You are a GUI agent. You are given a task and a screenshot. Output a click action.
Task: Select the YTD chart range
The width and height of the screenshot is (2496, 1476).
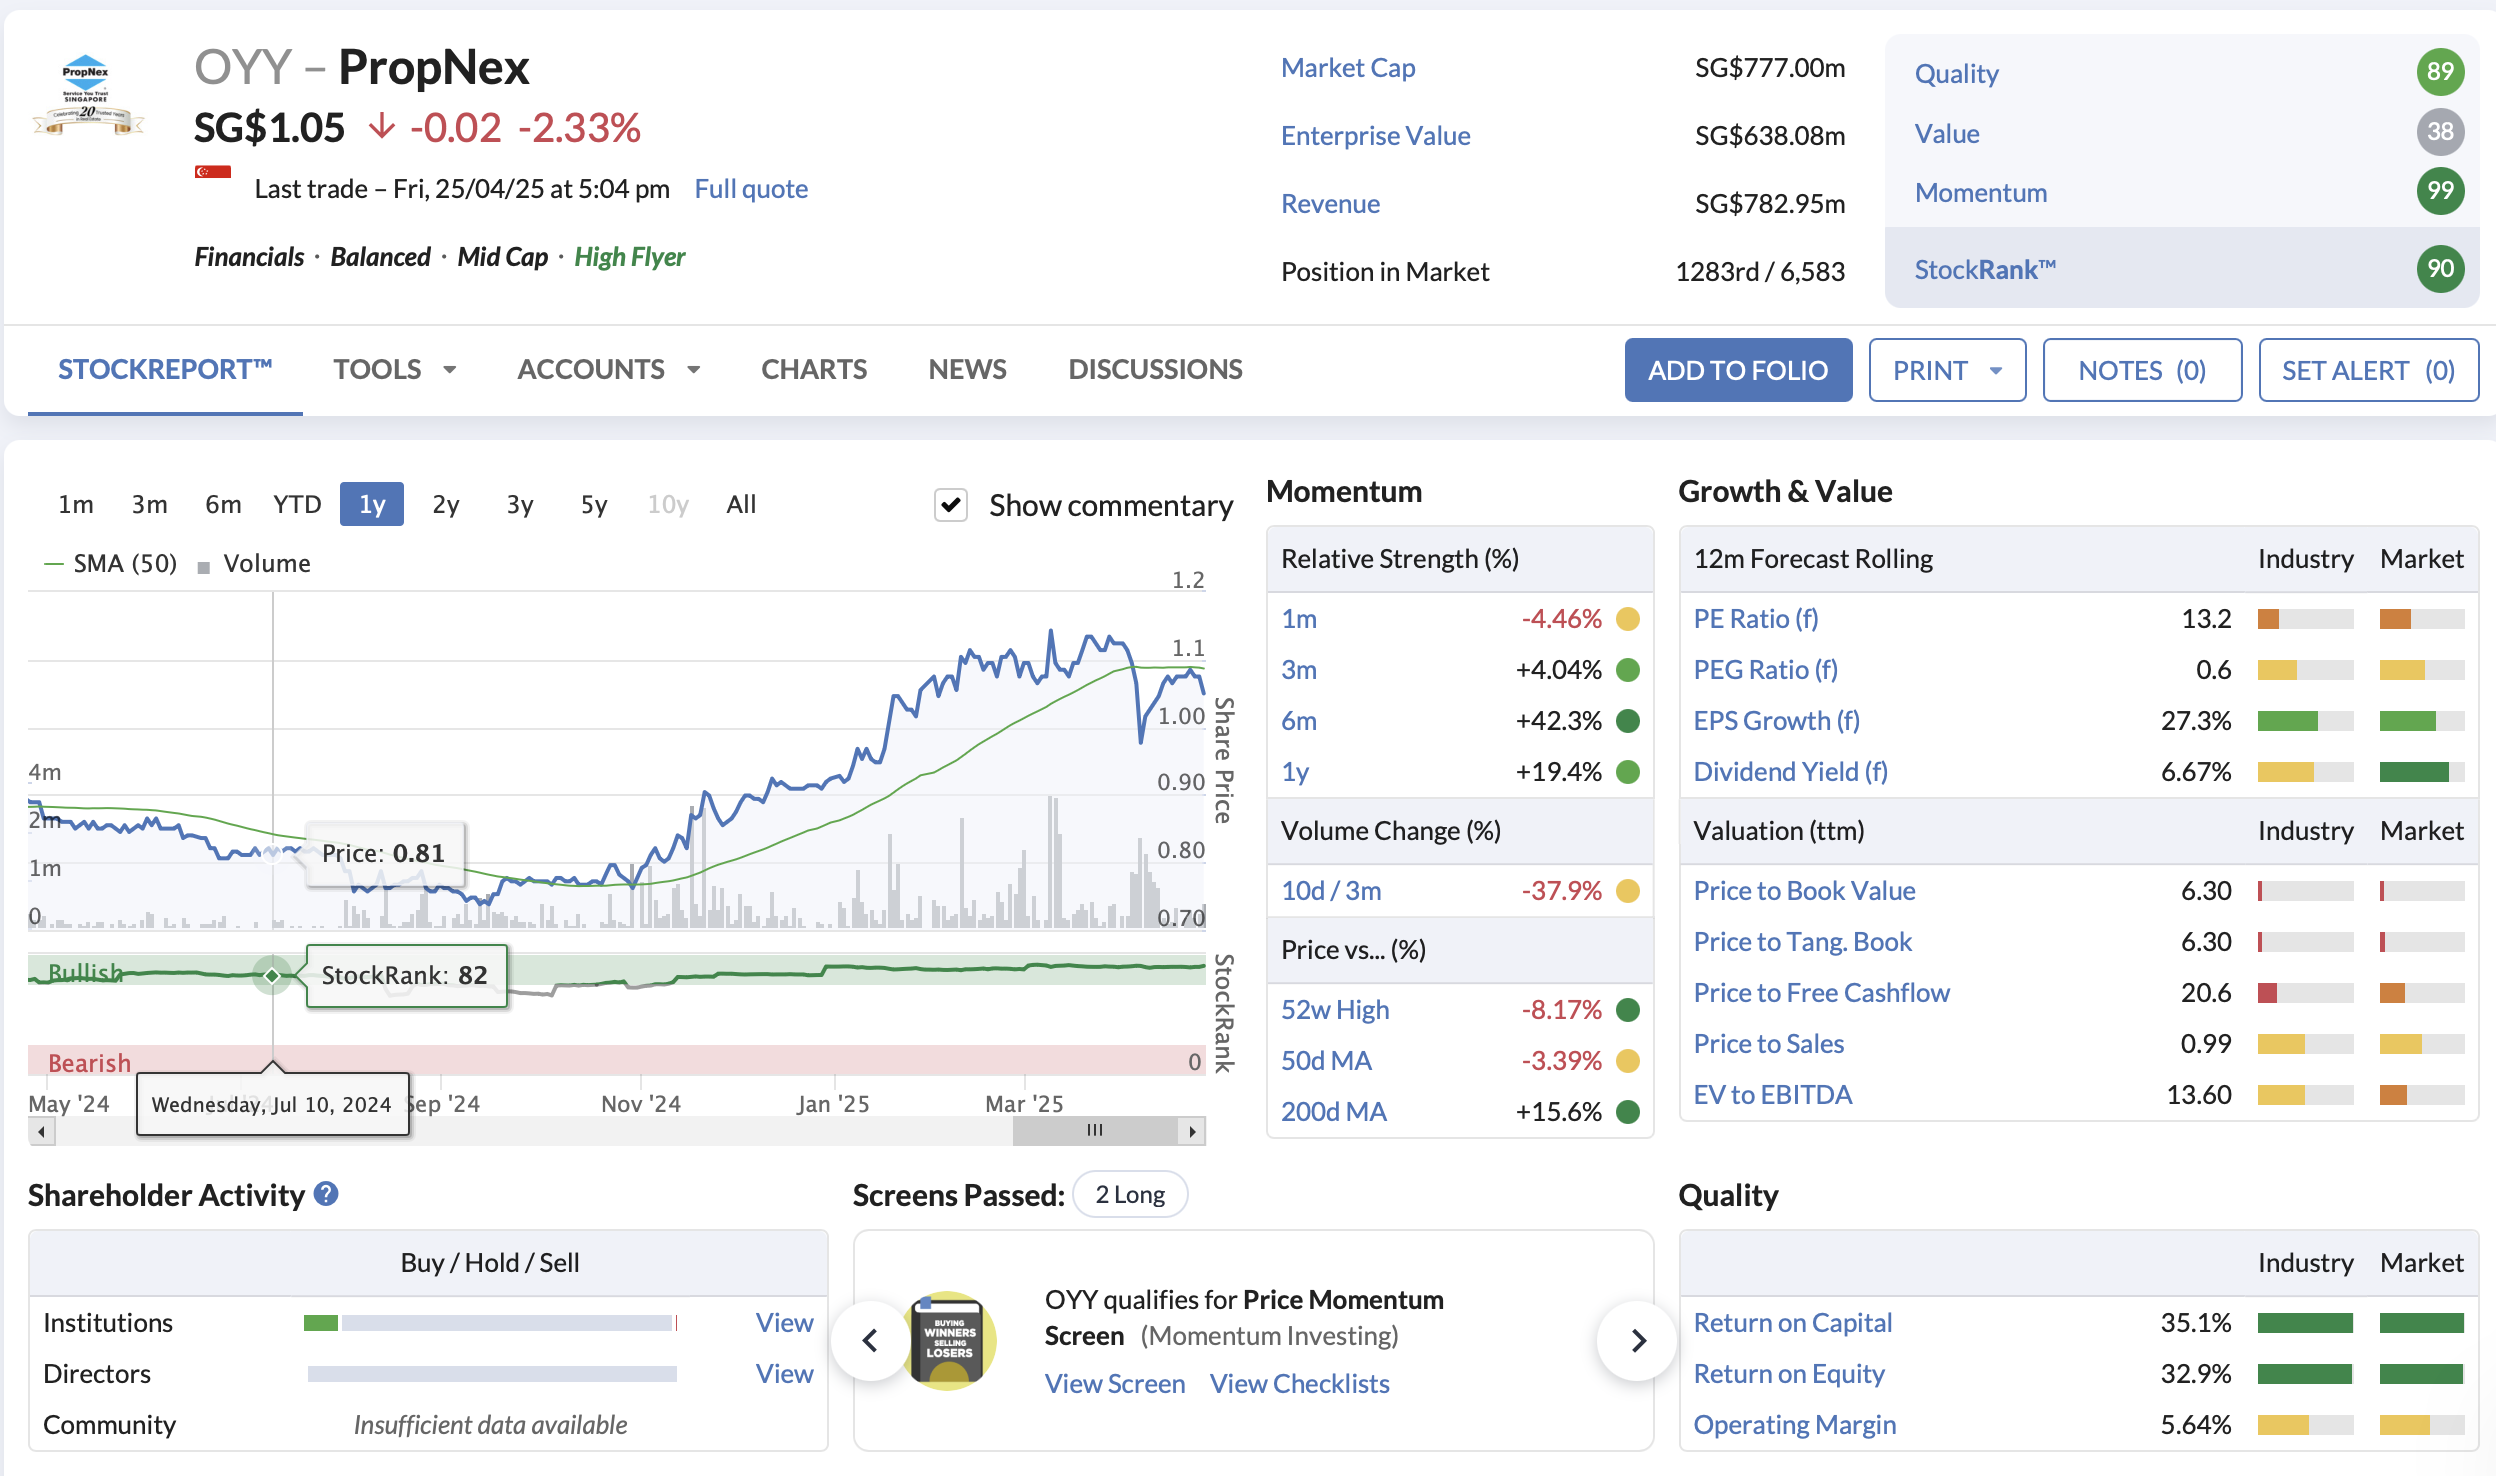click(x=297, y=504)
